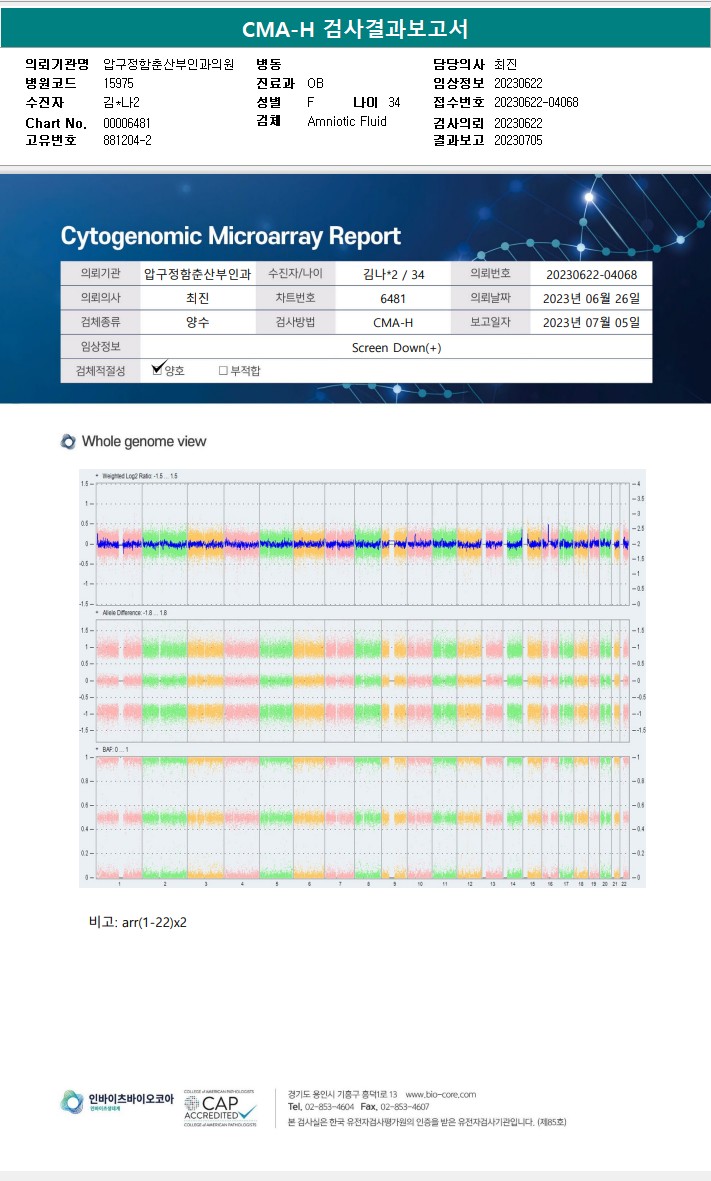Select the Screen Down(+) clinical info cell
The image size is (711, 1181).
click(396, 348)
